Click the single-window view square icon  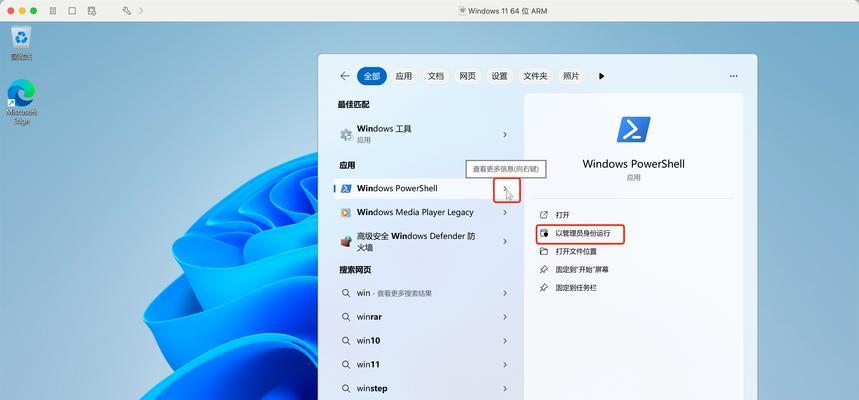tap(72, 11)
